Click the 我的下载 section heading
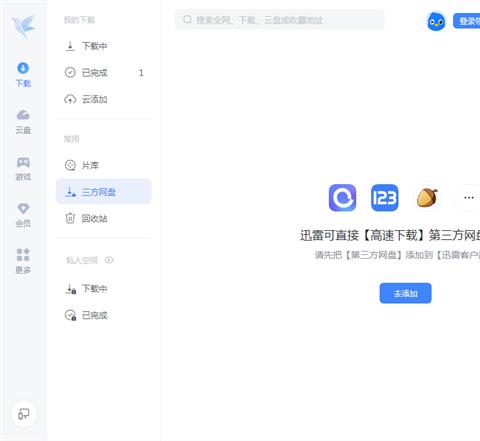The width and height of the screenshot is (480, 441). 80,20
